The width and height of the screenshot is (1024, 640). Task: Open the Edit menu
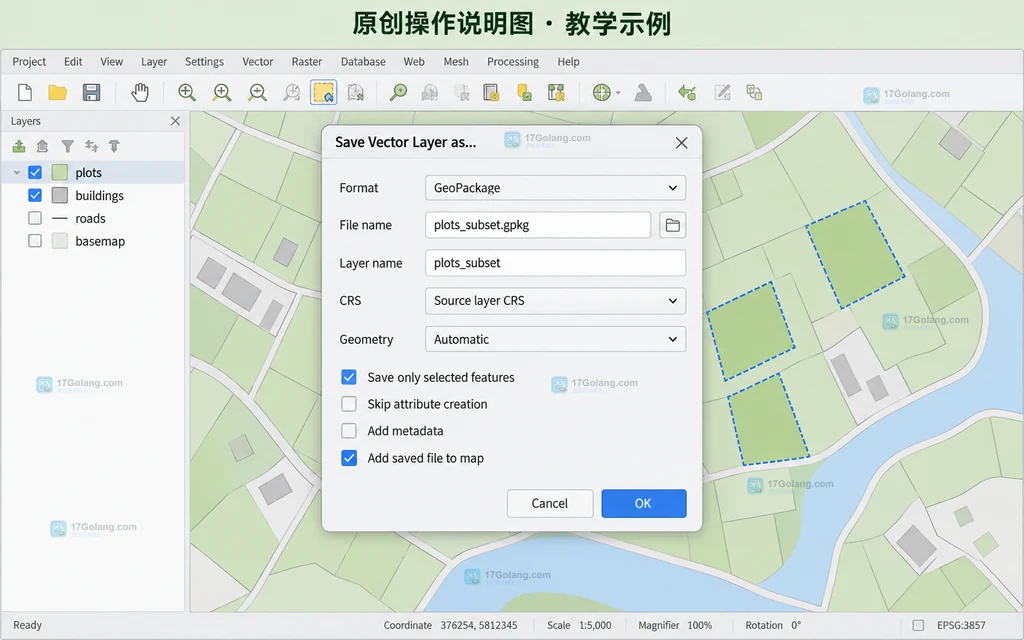(x=72, y=61)
